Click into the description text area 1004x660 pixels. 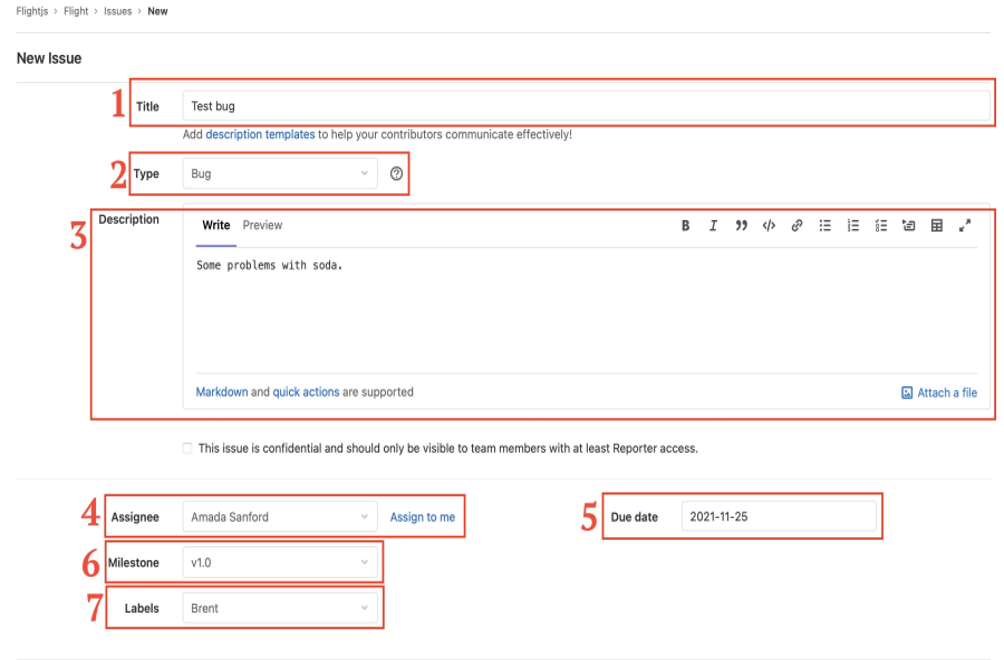(x=586, y=310)
